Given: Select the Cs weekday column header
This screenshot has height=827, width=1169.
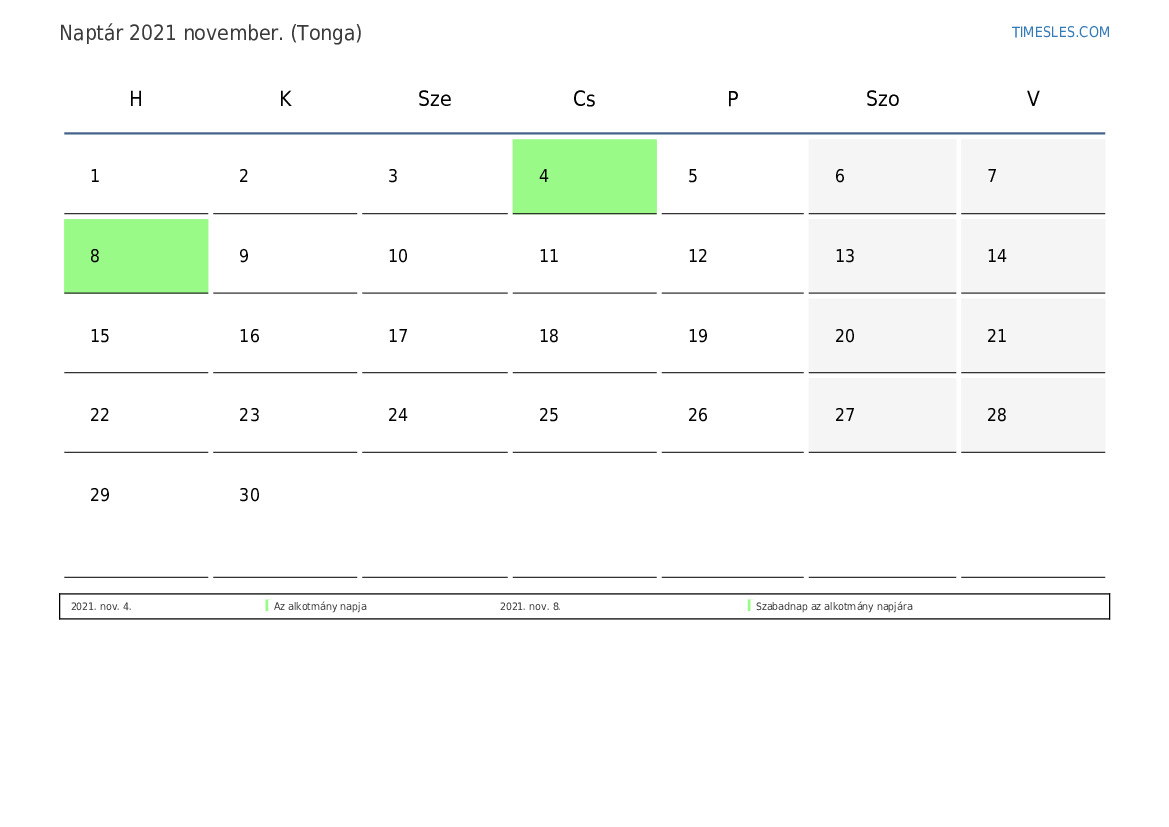Looking at the screenshot, I should [584, 99].
